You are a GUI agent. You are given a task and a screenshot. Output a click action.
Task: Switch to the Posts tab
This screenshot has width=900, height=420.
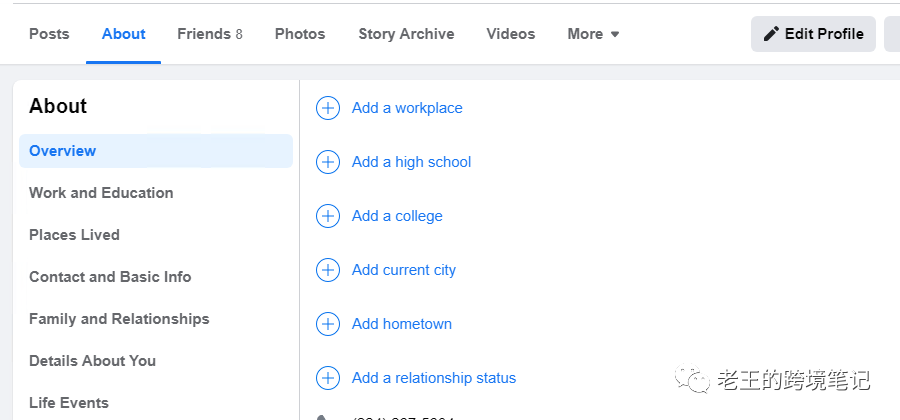pos(49,34)
